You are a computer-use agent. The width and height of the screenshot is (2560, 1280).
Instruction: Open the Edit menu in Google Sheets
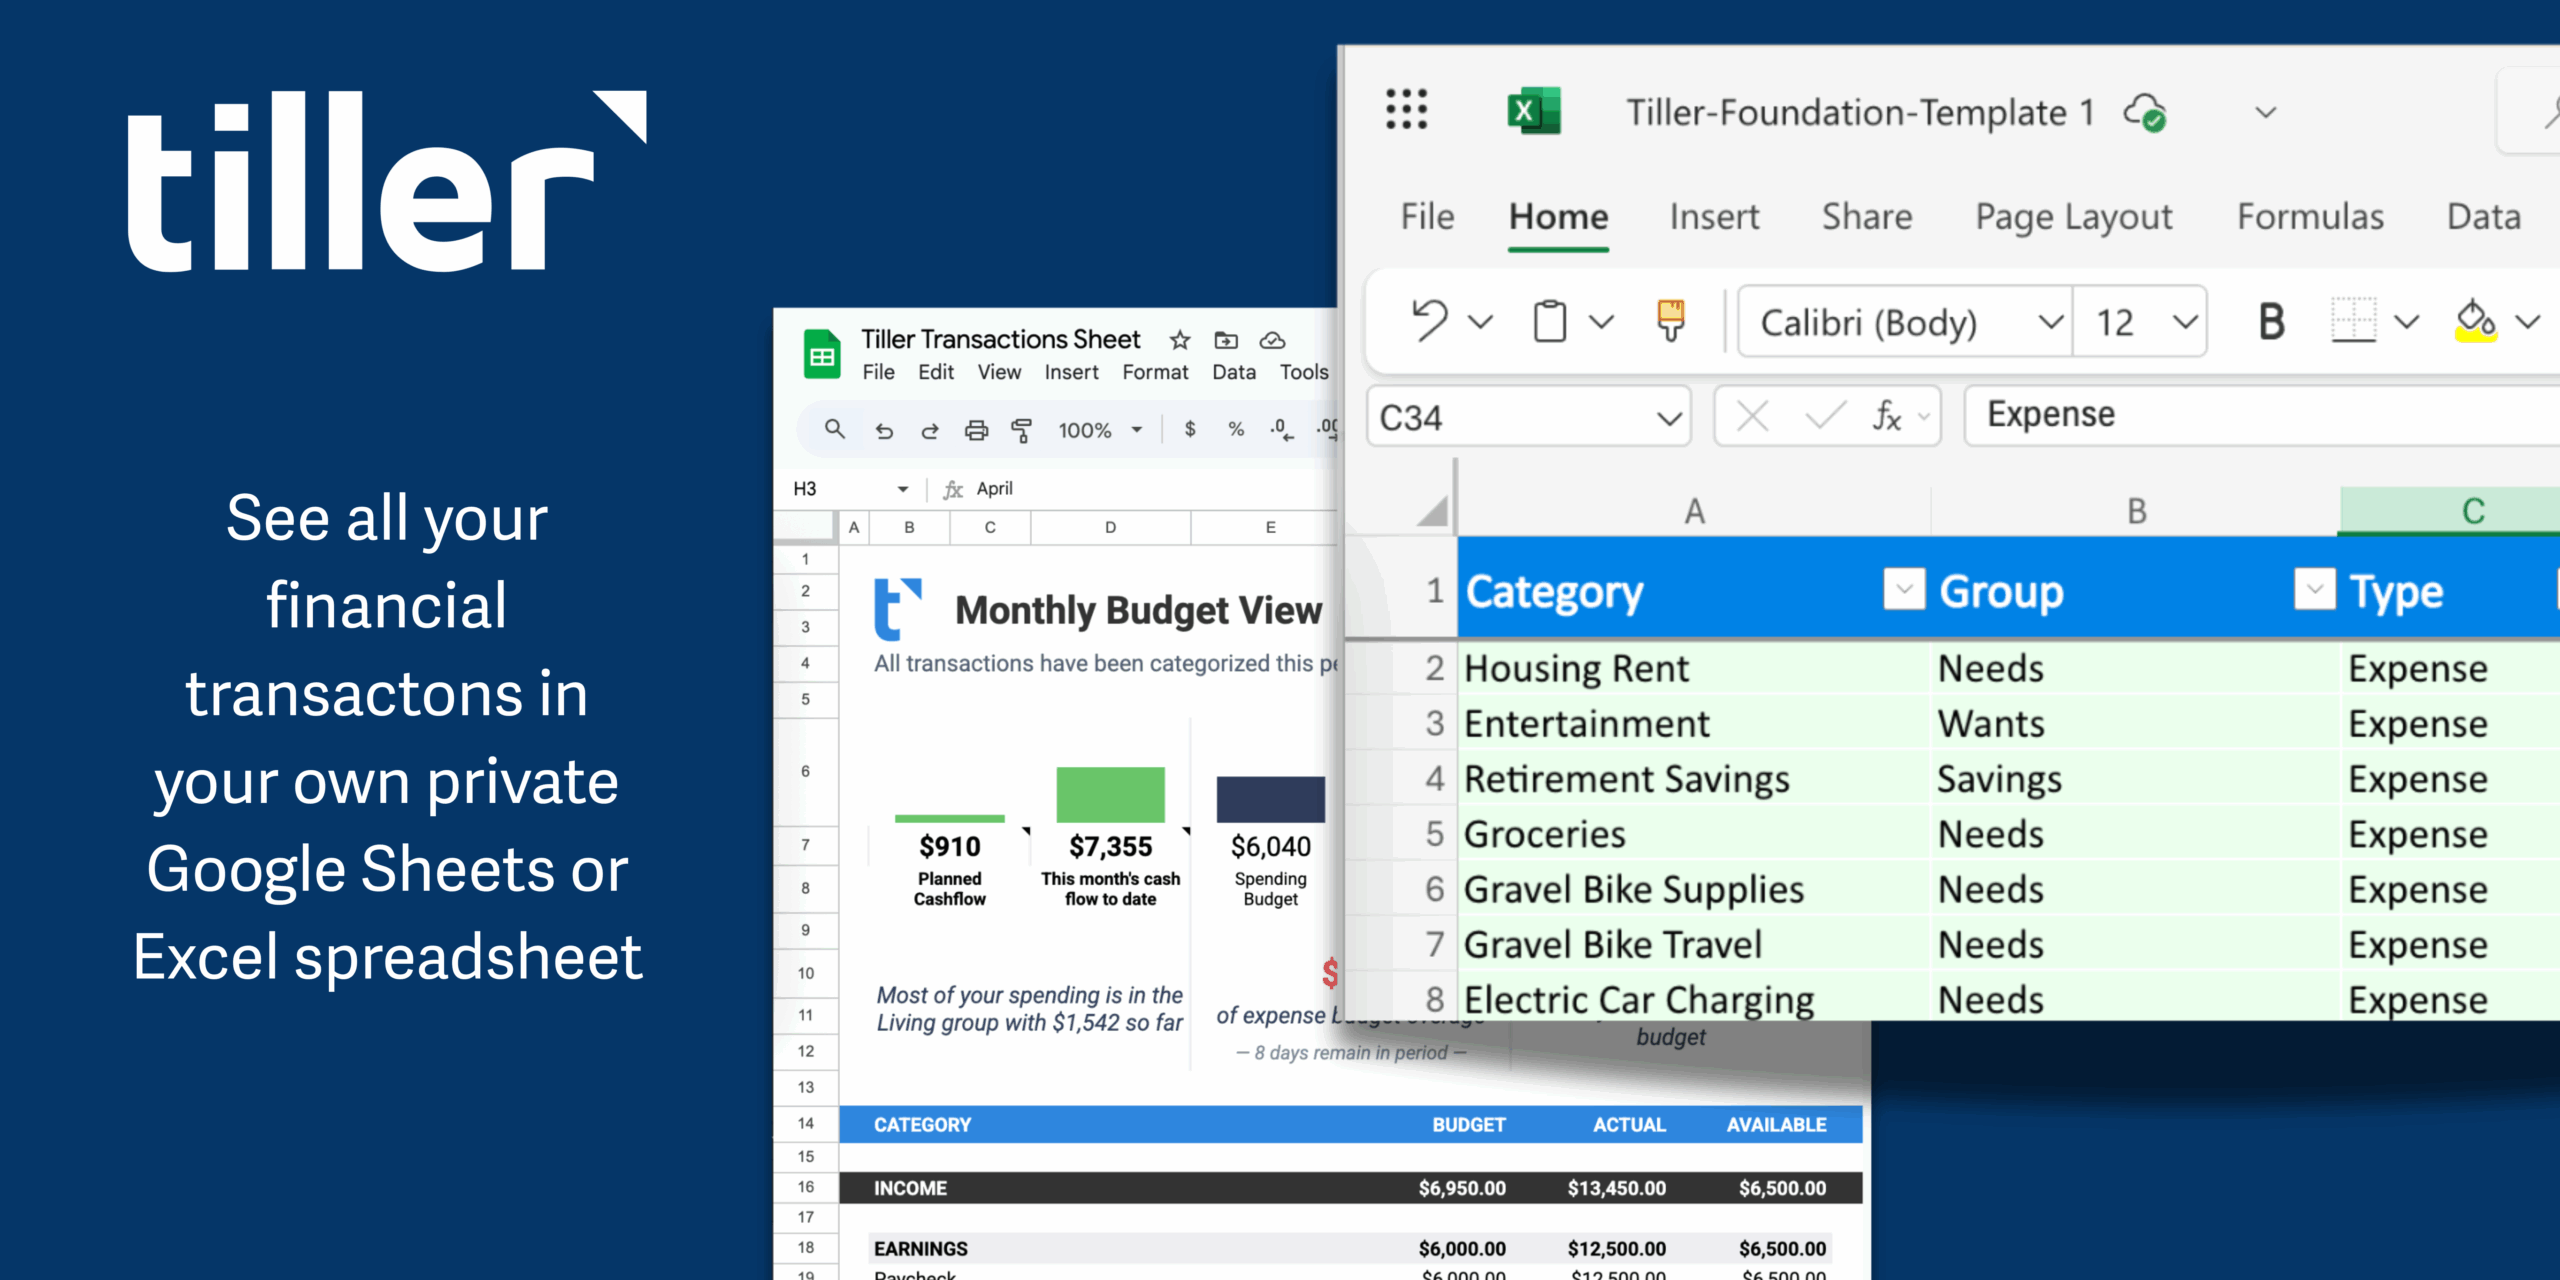[x=936, y=372]
